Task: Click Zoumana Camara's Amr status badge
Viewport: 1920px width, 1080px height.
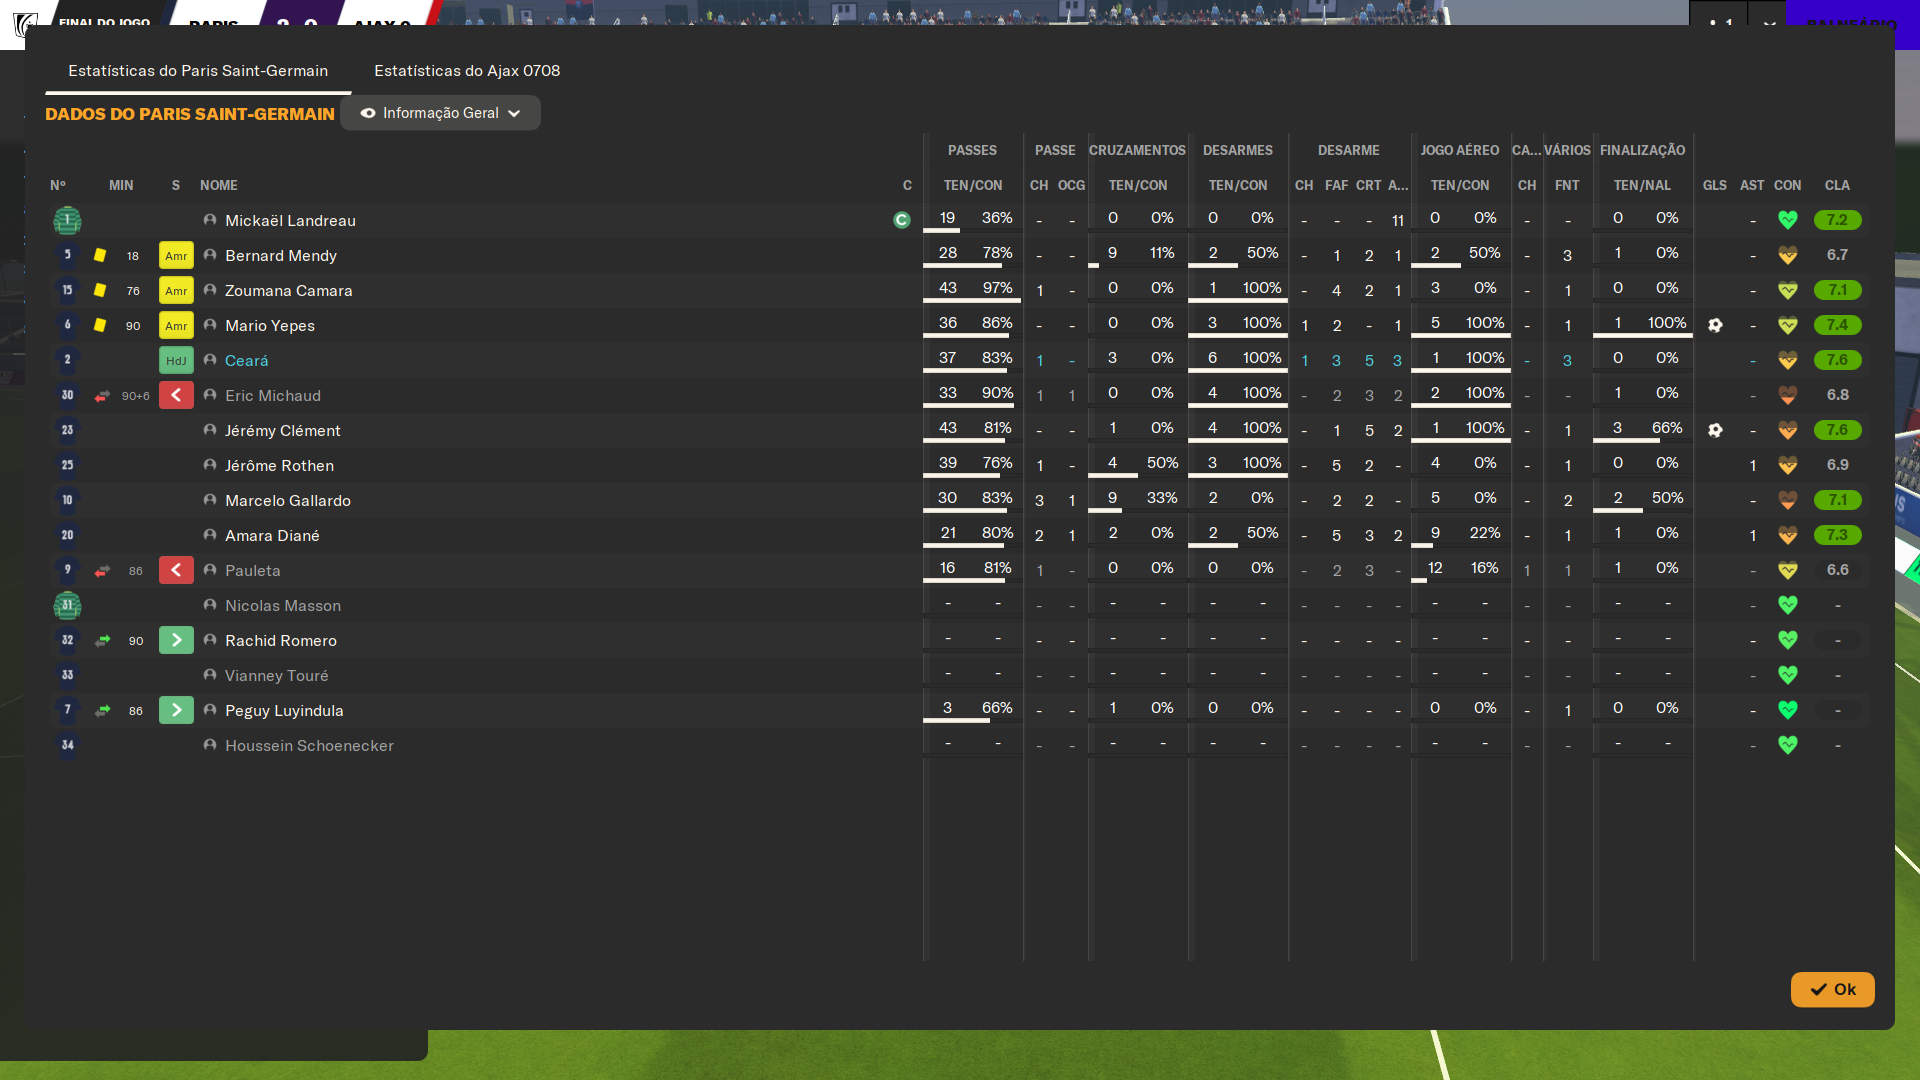Action: click(176, 290)
